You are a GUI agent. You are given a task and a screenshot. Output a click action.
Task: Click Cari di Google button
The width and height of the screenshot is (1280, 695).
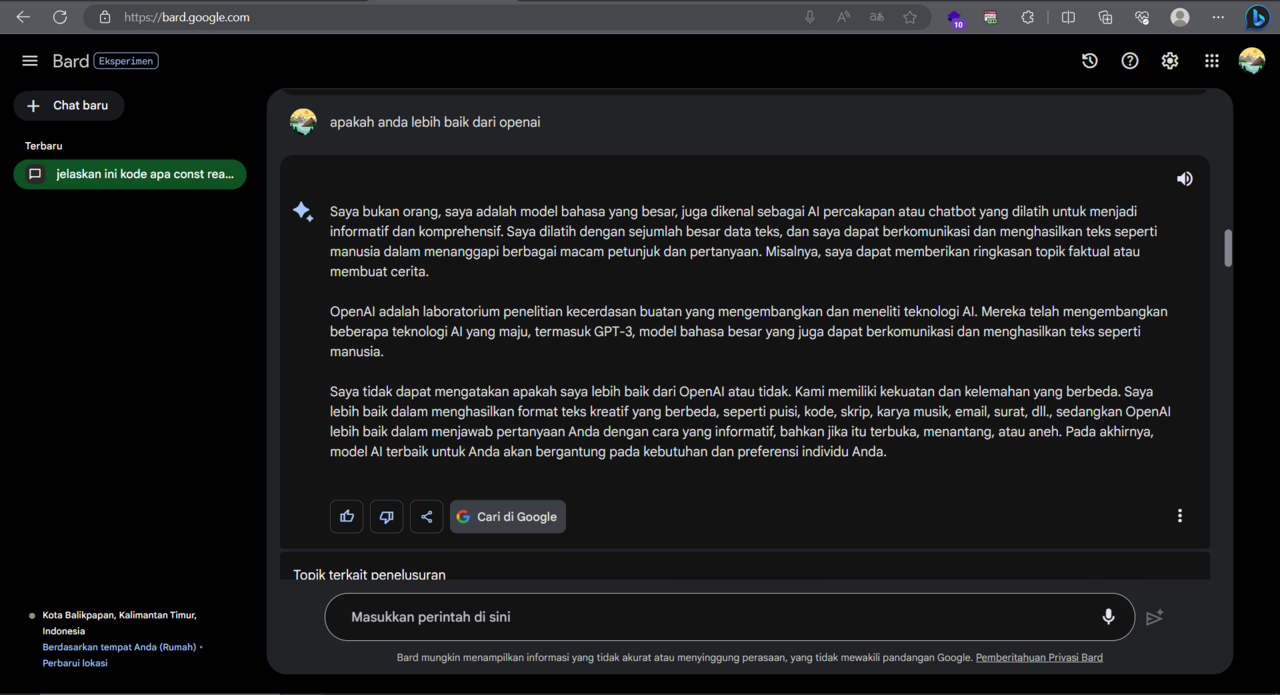click(508, 517)
